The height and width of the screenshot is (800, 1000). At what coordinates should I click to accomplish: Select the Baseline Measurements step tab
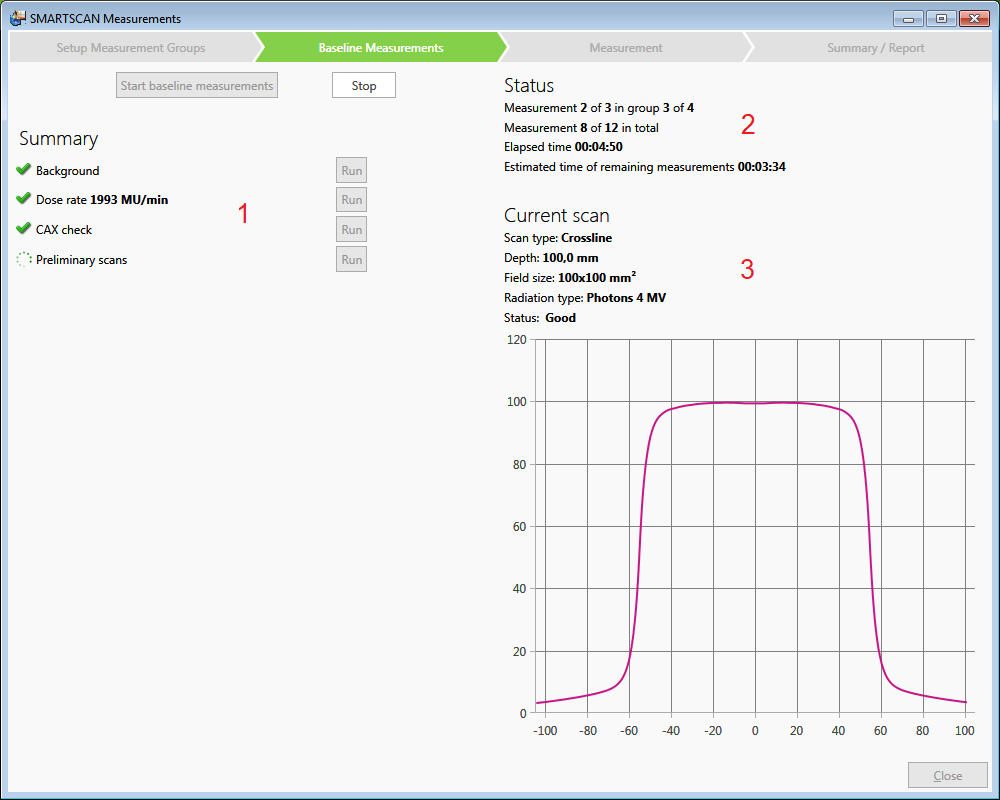(380, 47)
